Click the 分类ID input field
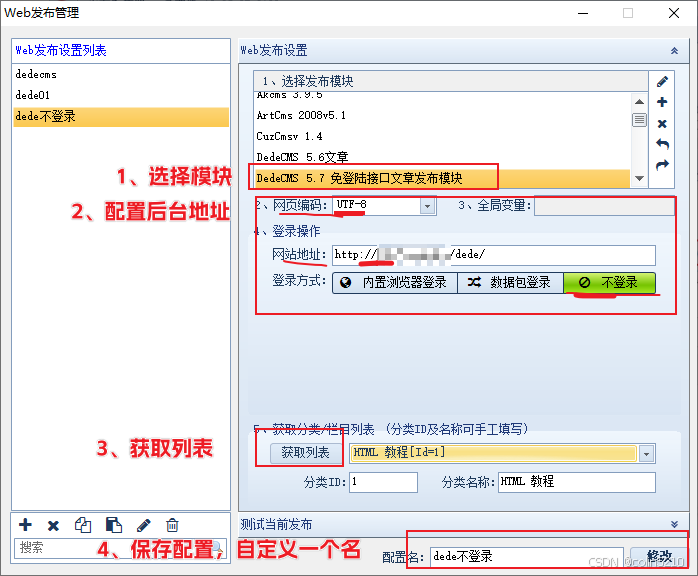 pos(383,483)
